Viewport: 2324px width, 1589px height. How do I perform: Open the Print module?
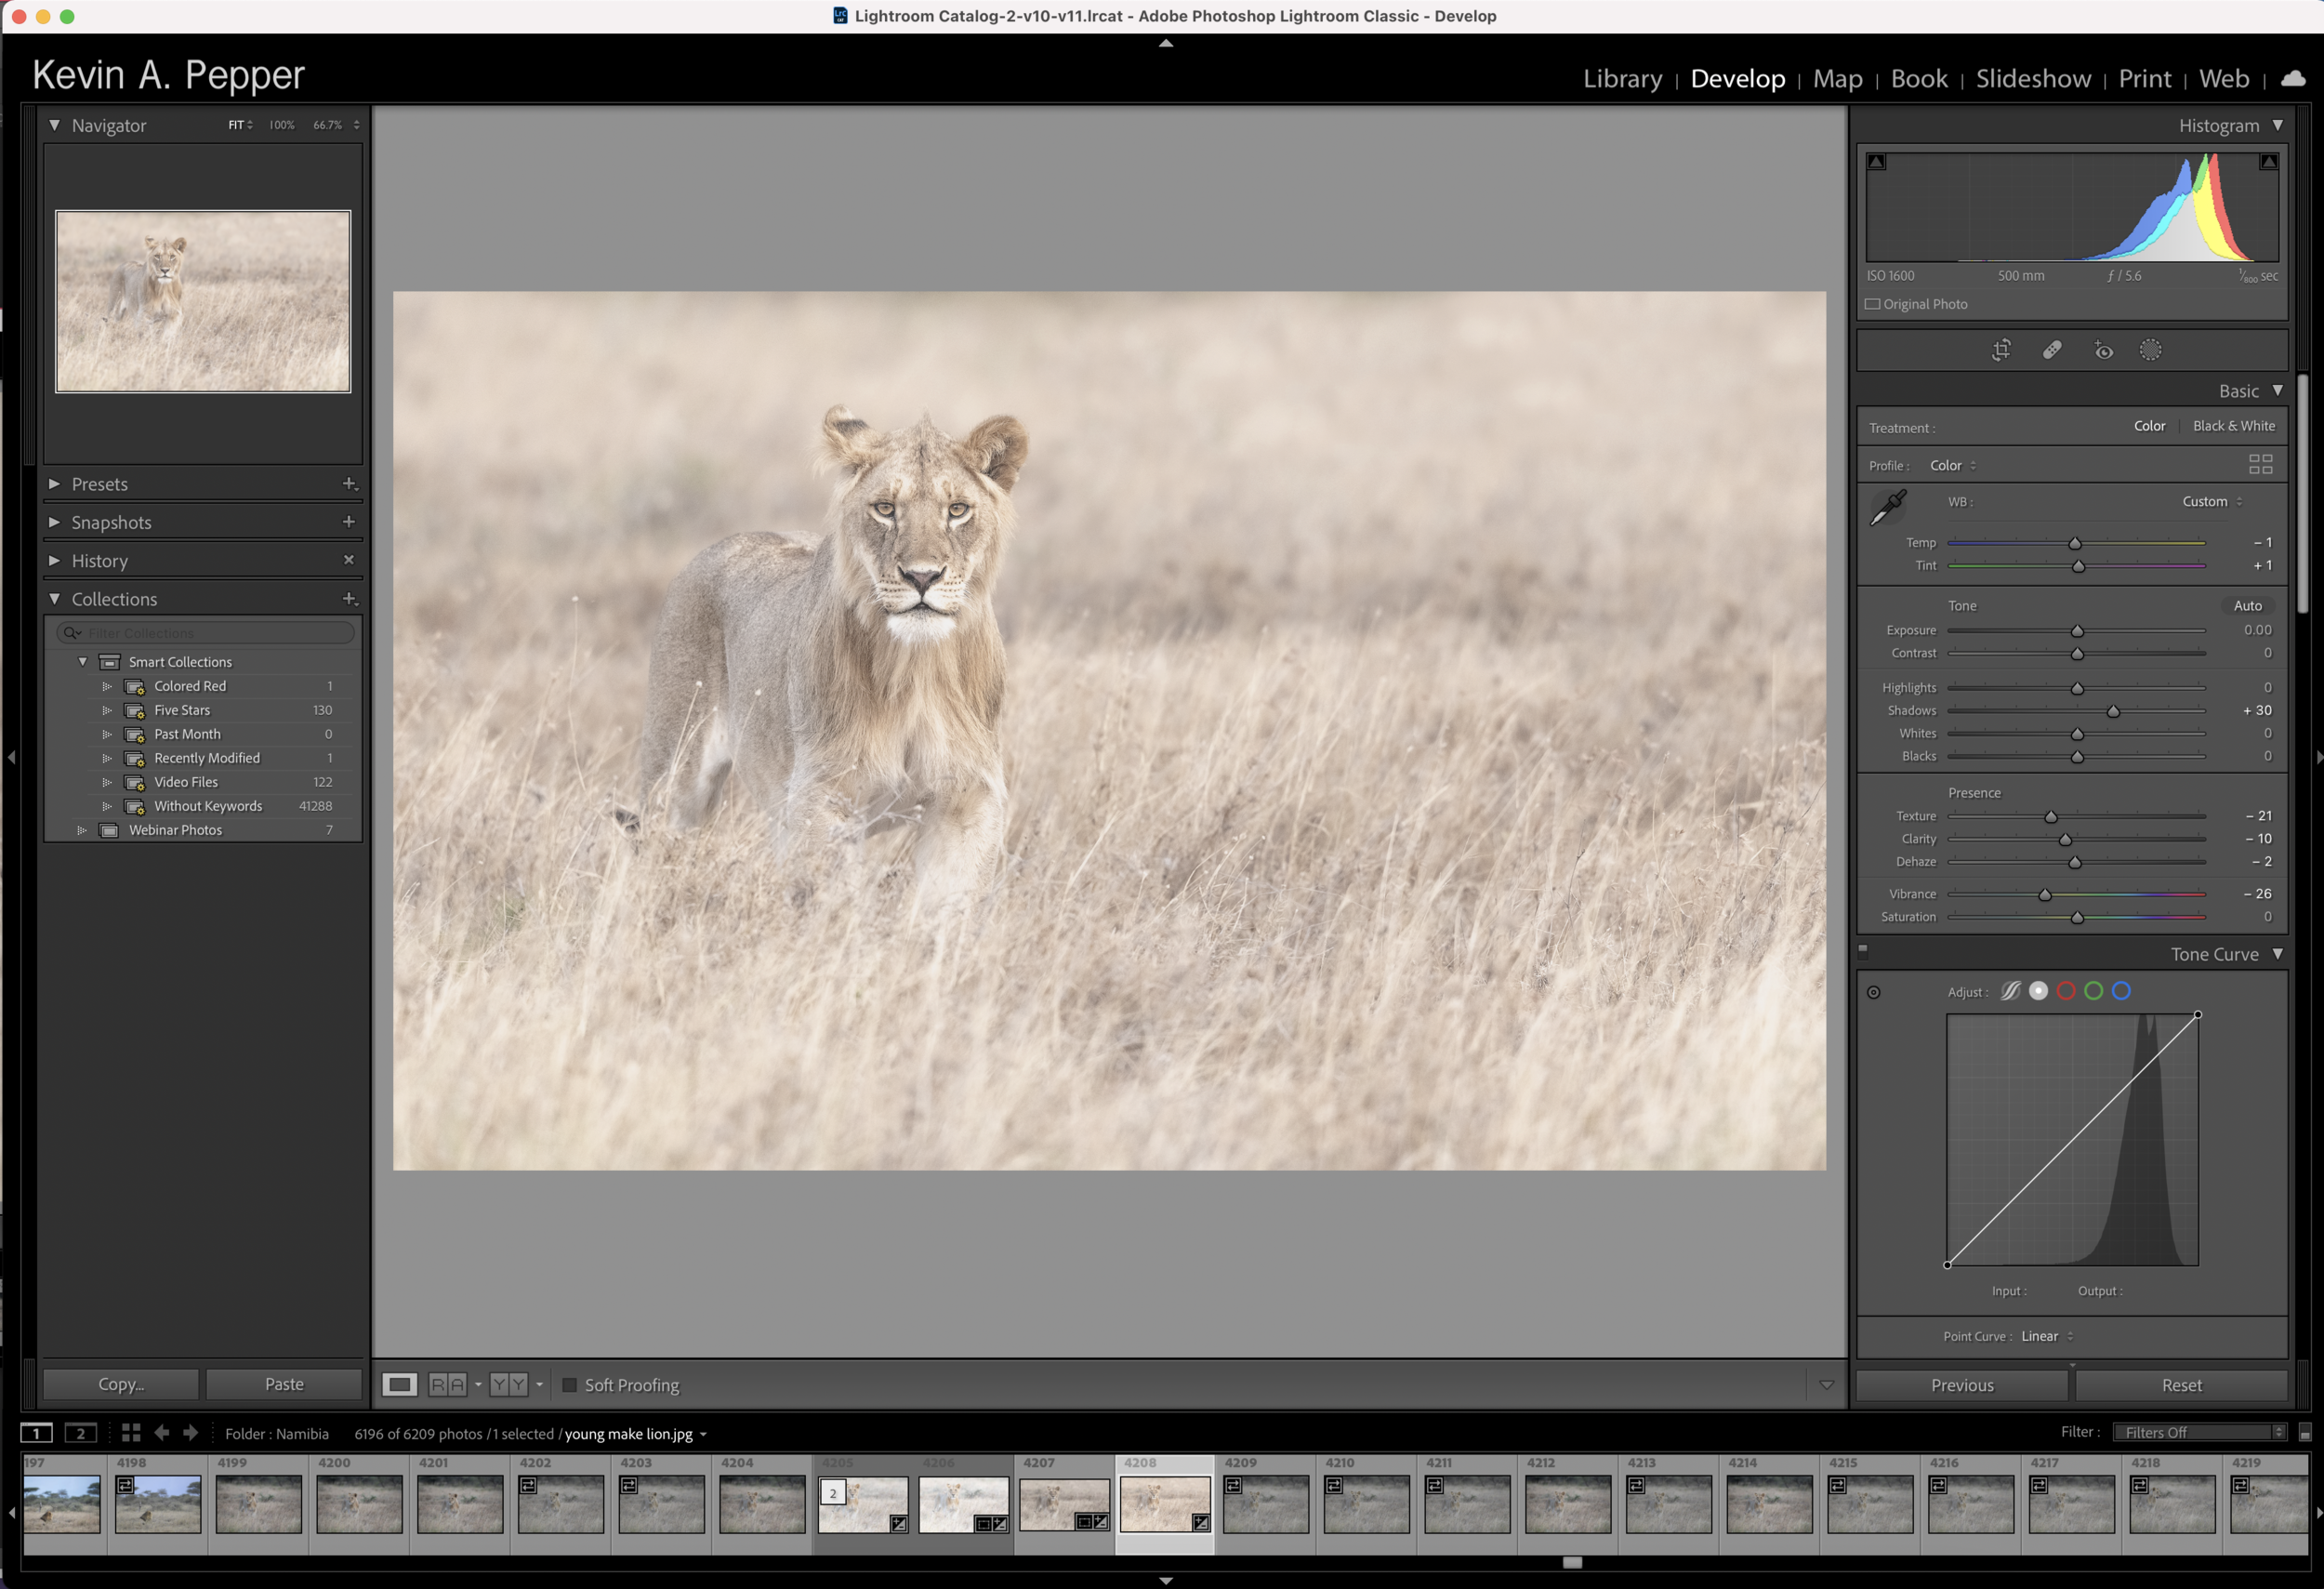coord(2144,79)
